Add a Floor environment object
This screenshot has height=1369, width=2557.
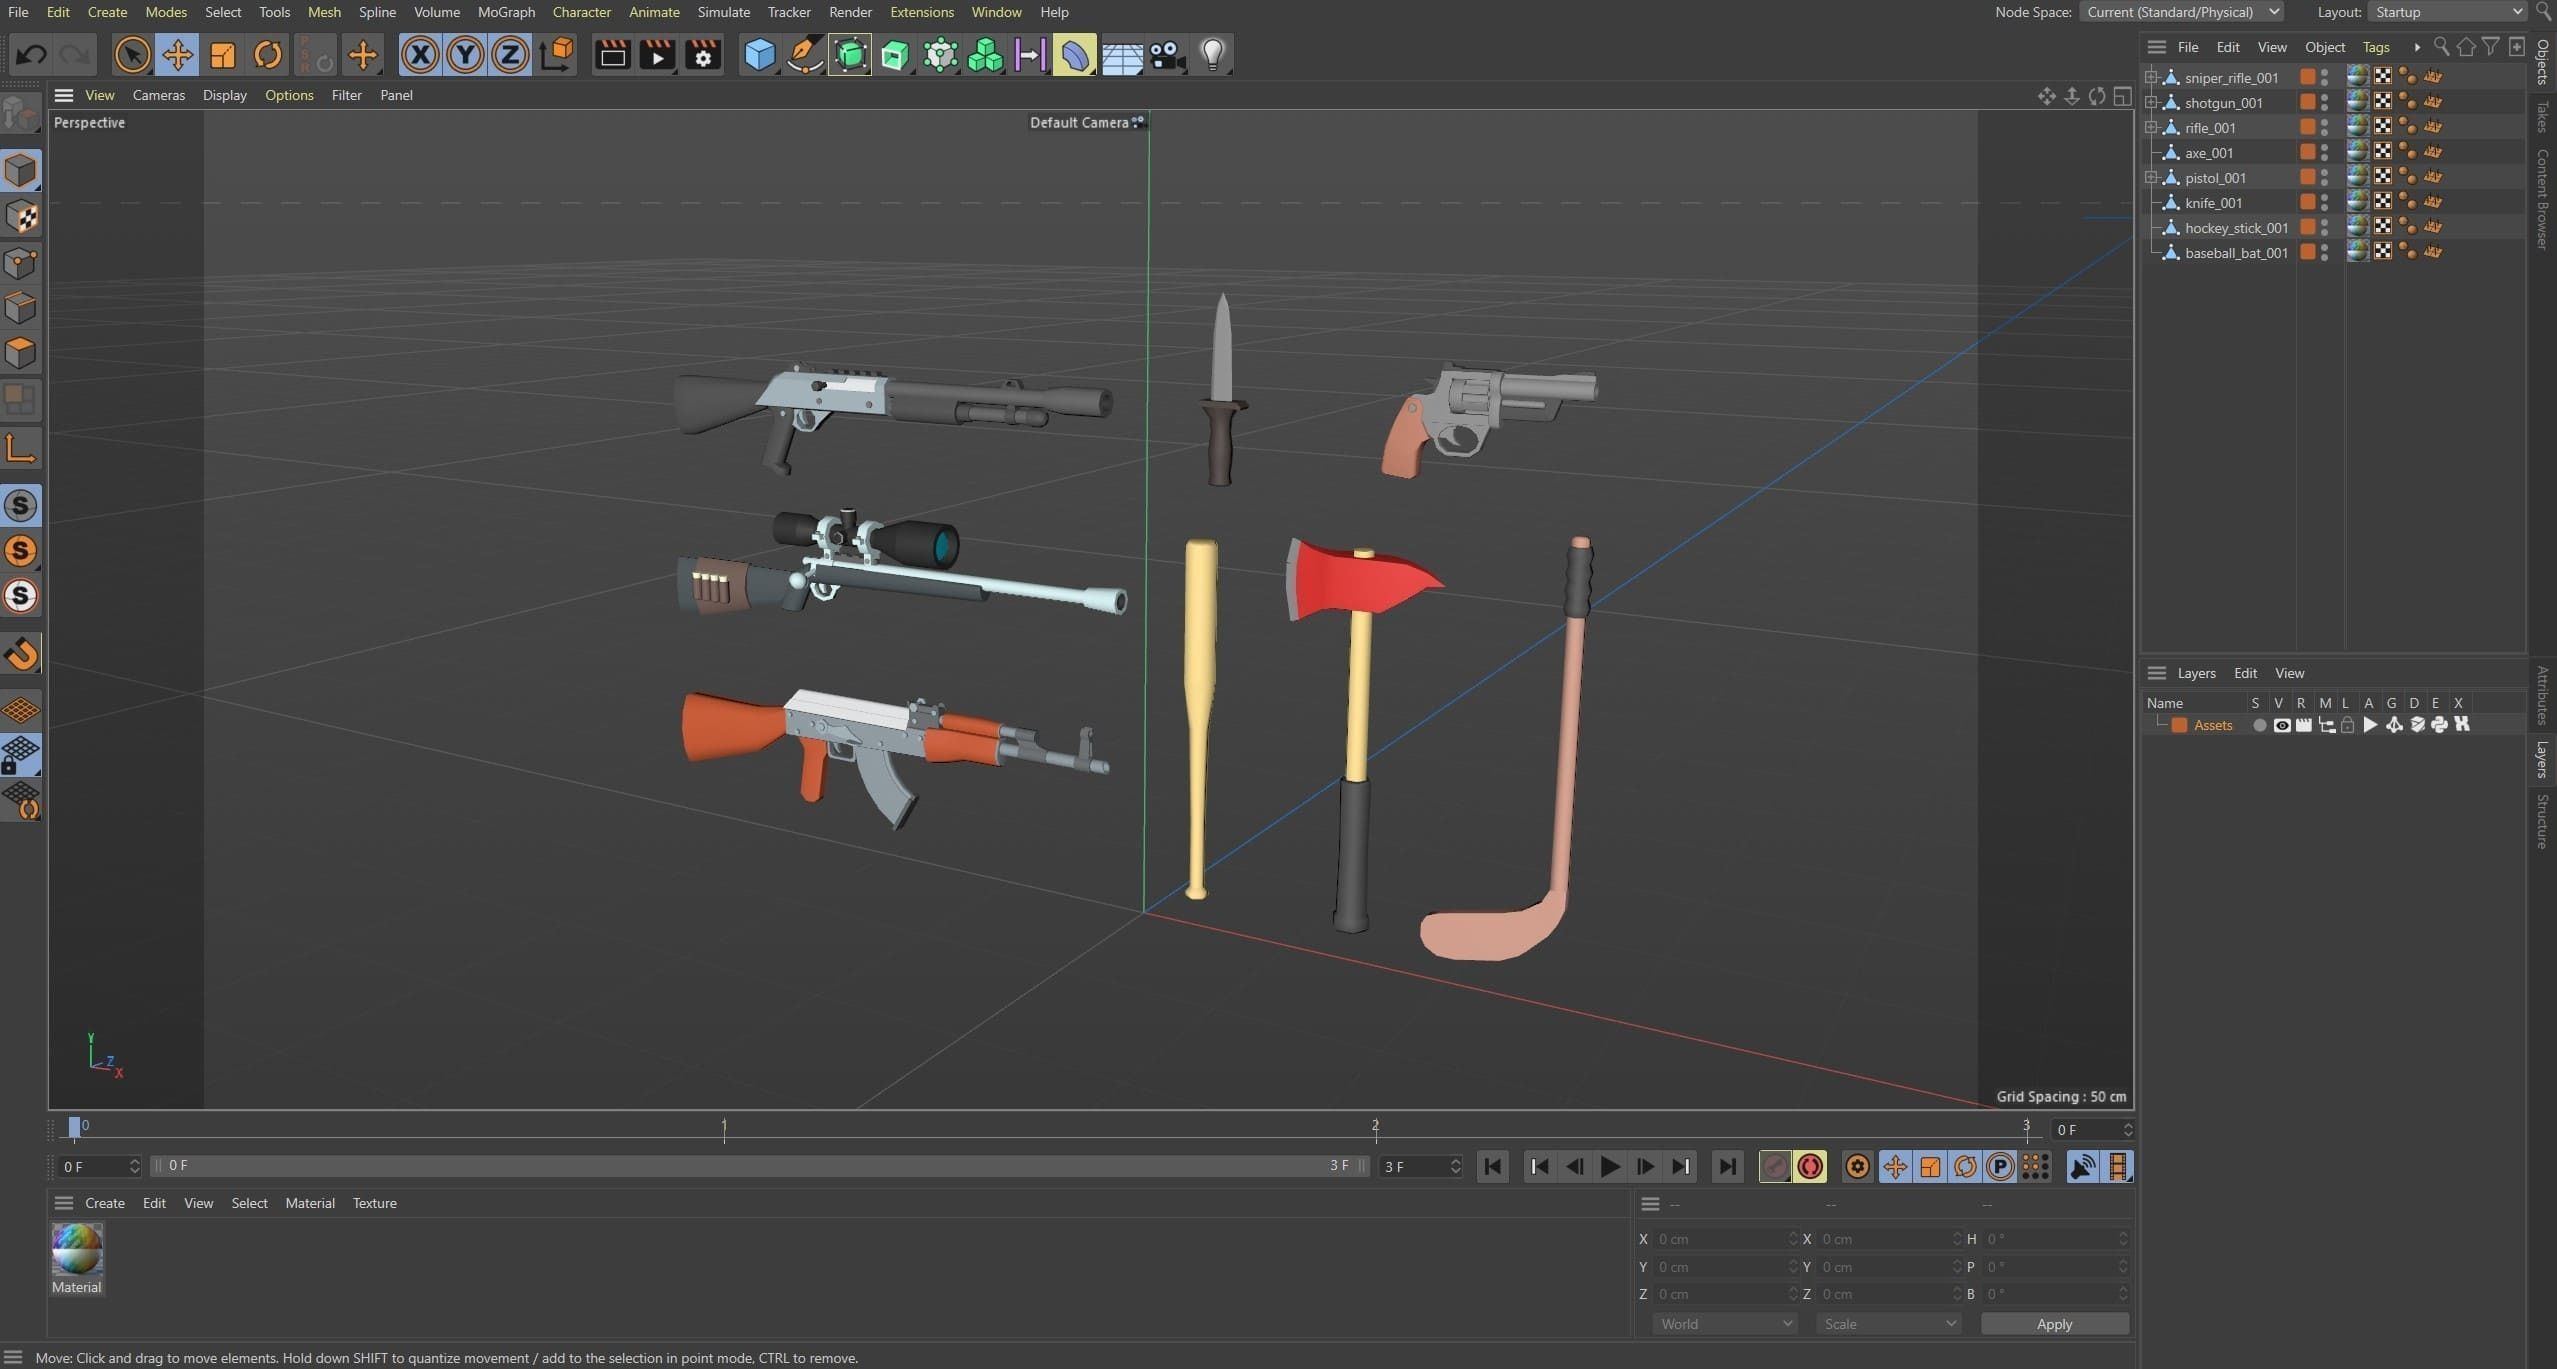1121,55
